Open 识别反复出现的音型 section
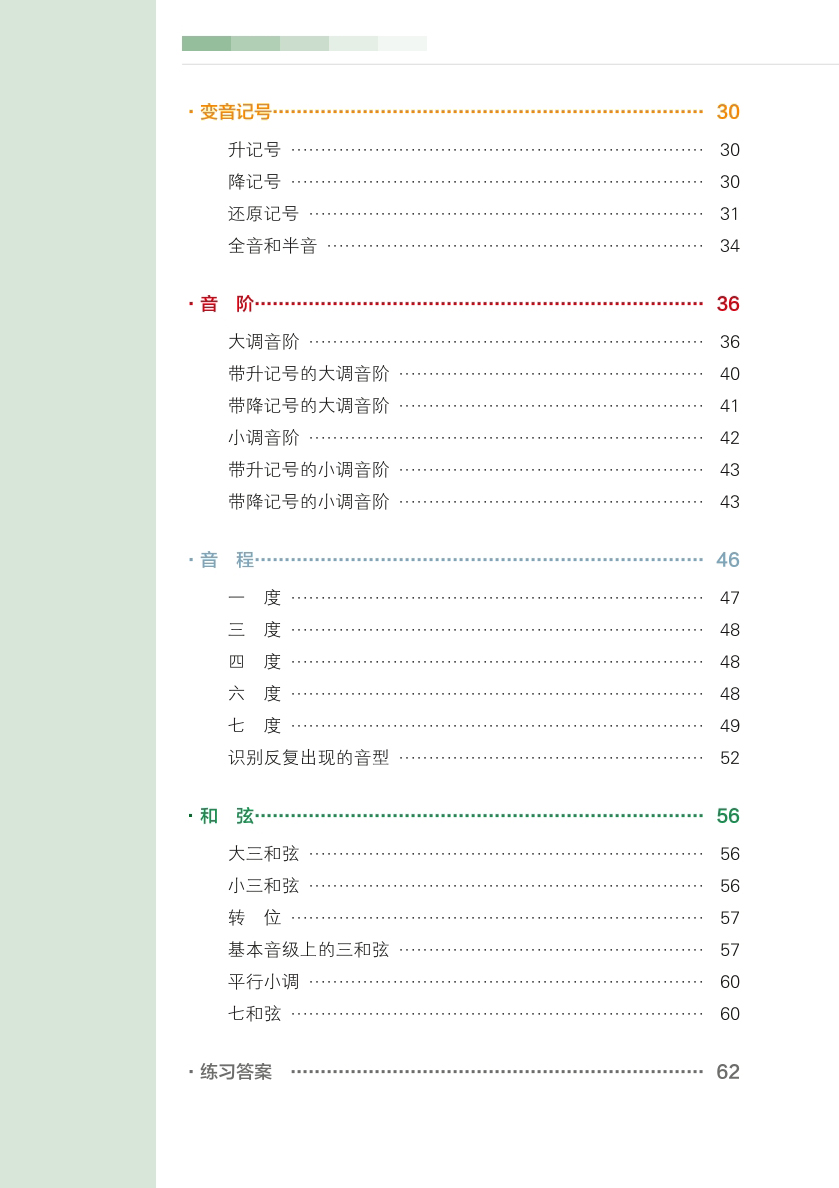The height and width of the screenshot is (1188, 839). (308, 758)
